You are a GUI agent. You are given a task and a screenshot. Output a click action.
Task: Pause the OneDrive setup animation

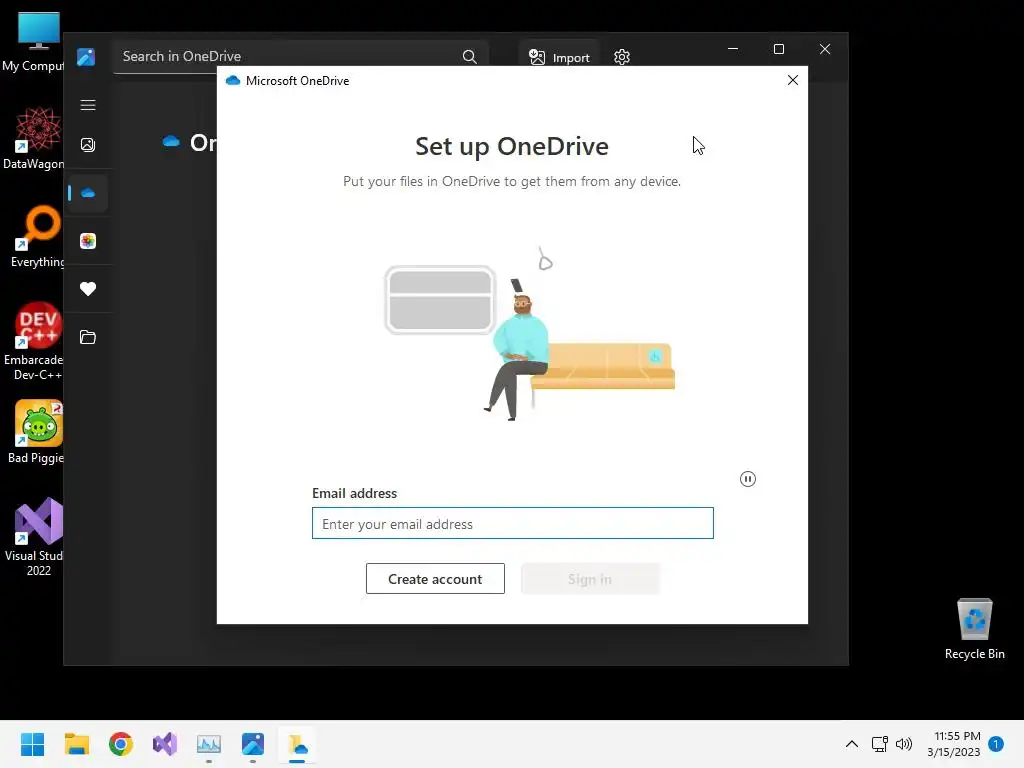(748, 479)
